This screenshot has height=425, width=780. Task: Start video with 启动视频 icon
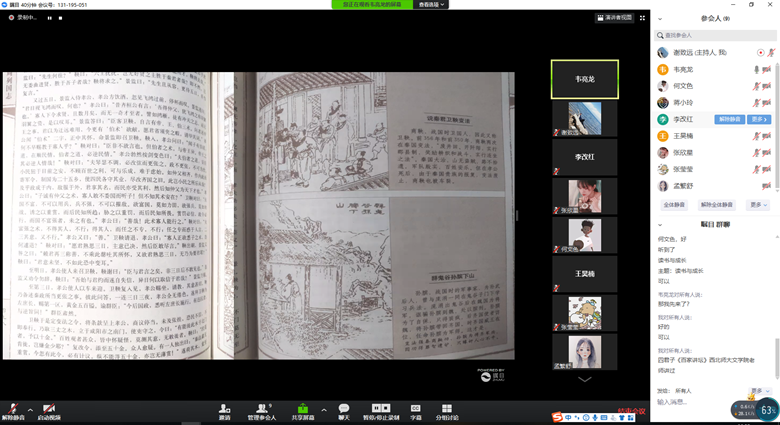pyautogui.click(x=48, y=409)
